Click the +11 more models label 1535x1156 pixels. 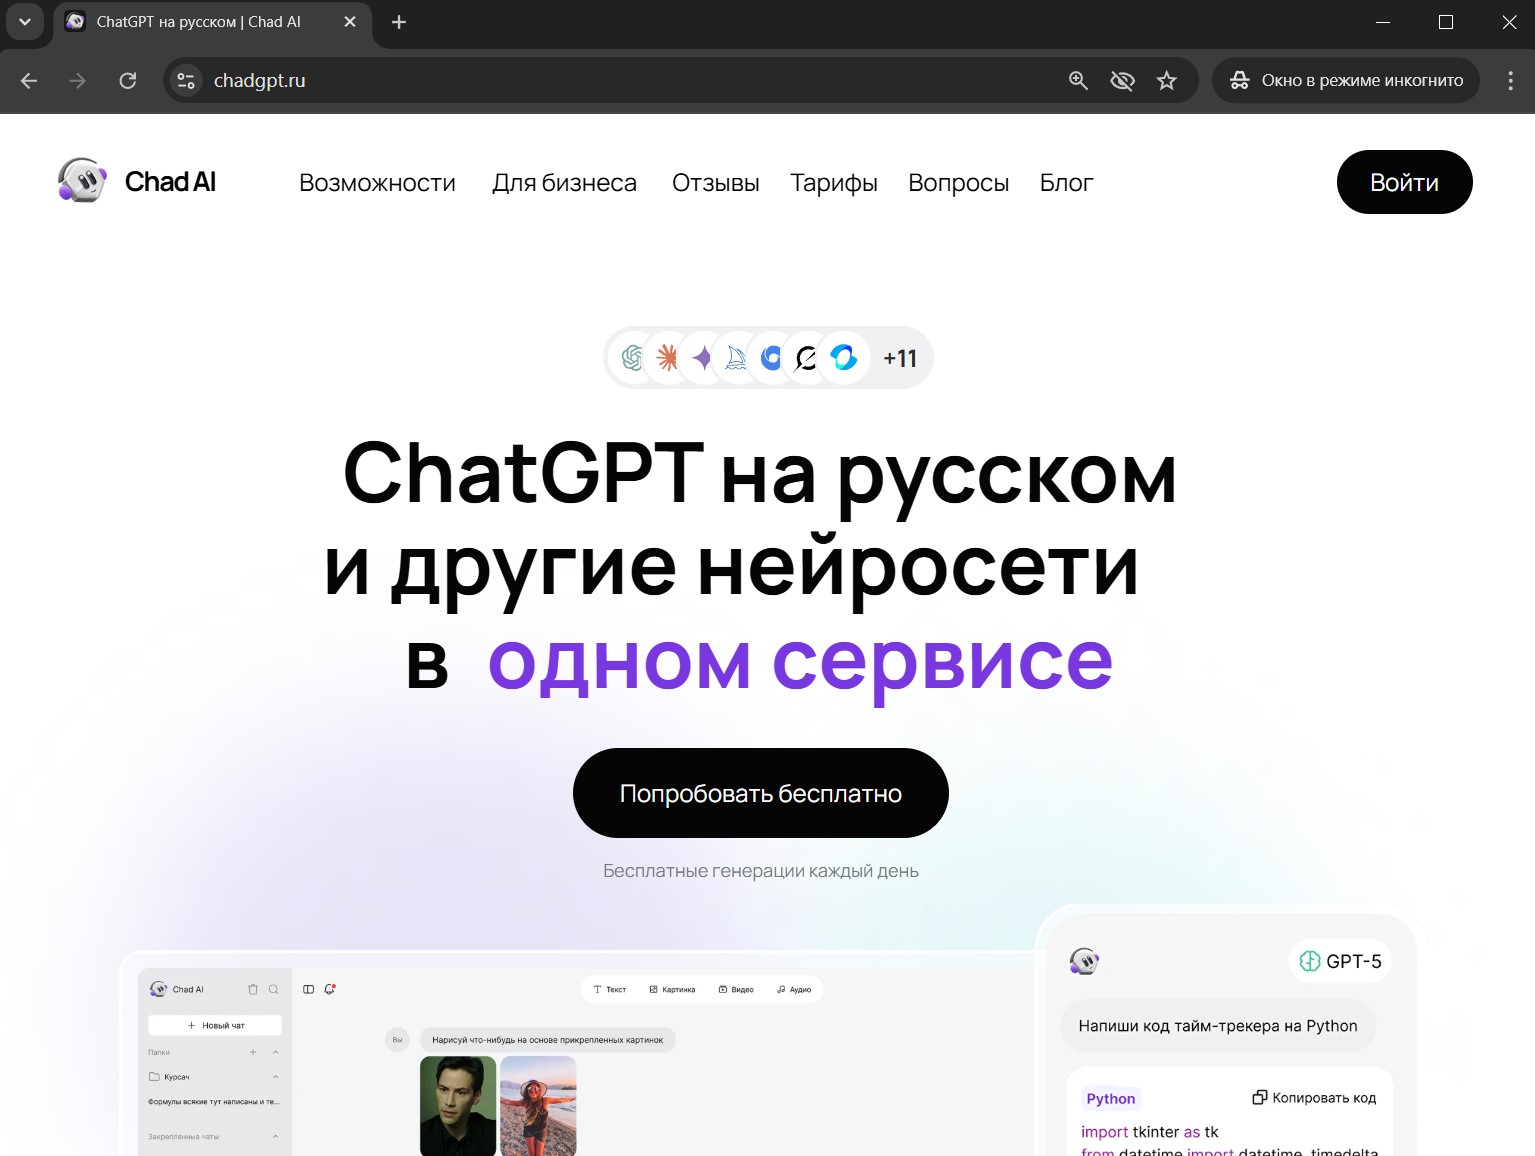(900, 358)
